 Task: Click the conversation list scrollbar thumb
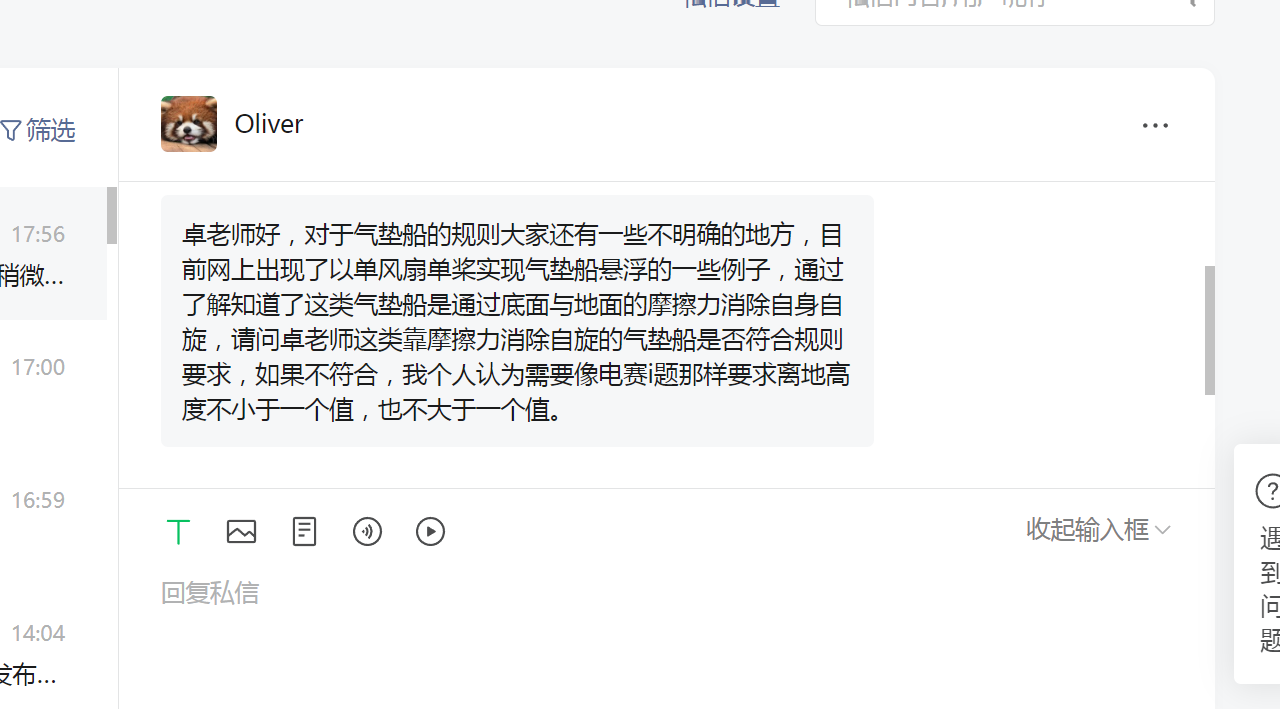[112, 215]
